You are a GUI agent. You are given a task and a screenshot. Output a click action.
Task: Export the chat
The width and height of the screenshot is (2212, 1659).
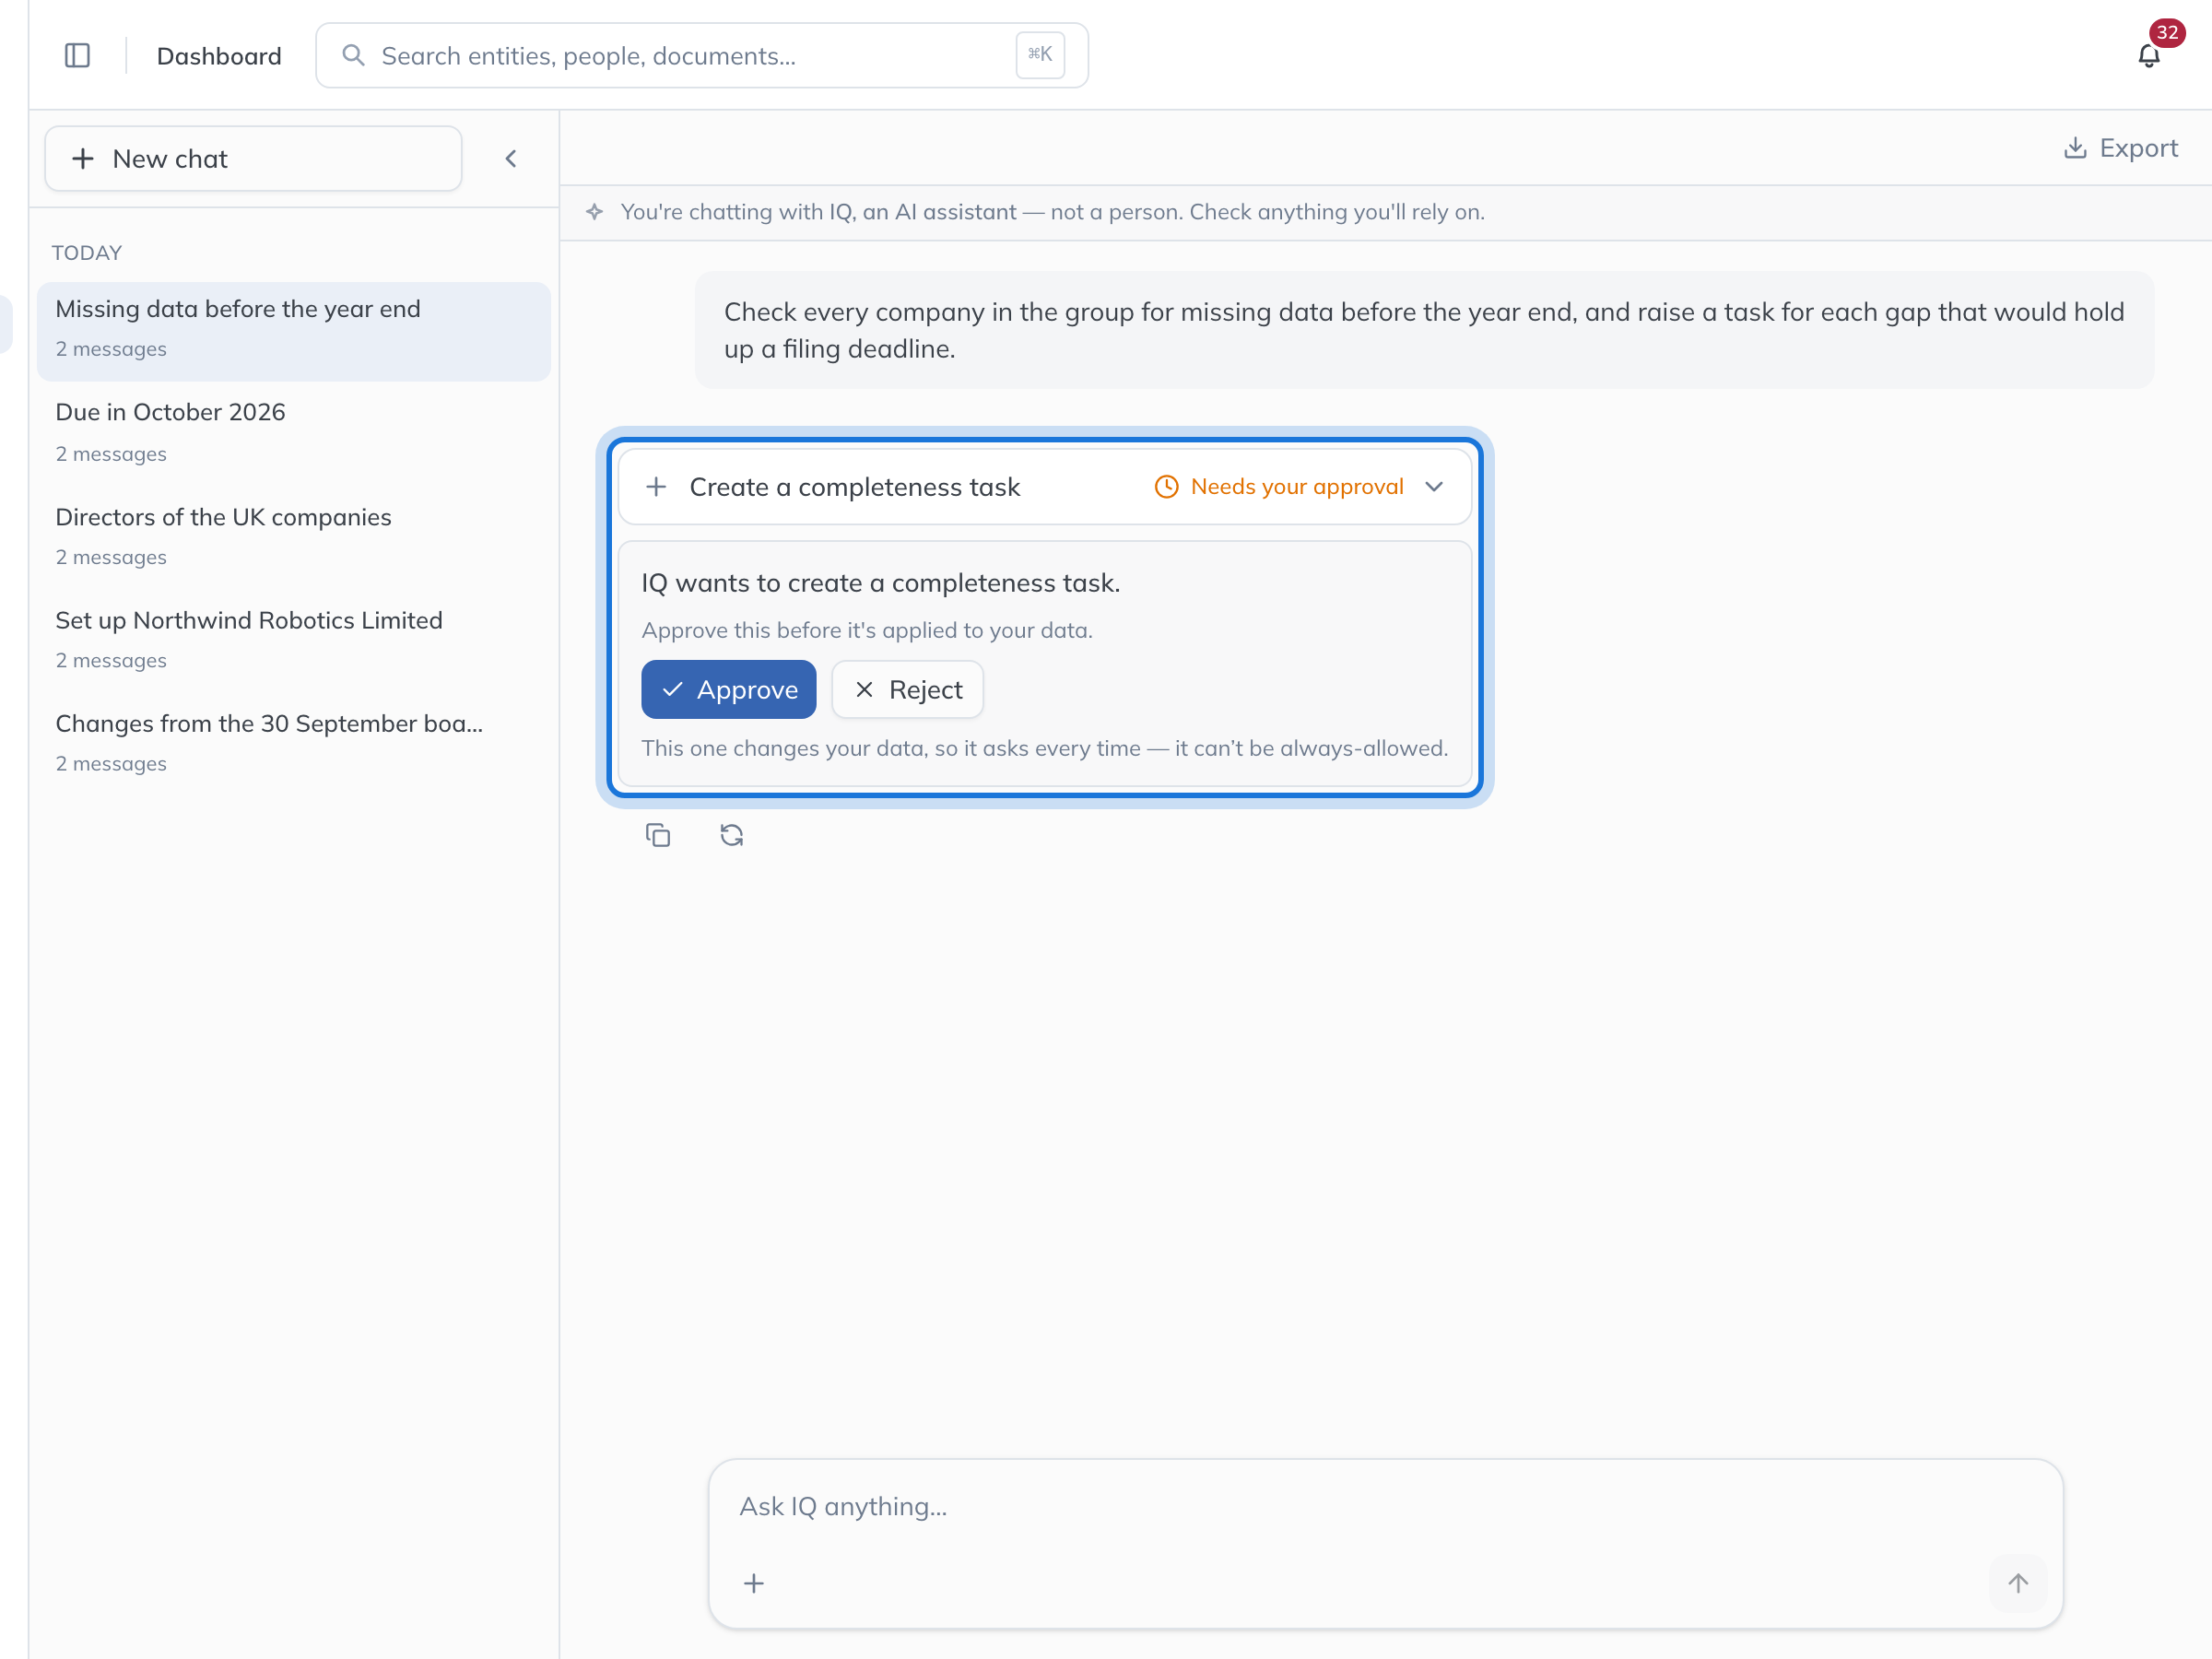[2120, 148]
